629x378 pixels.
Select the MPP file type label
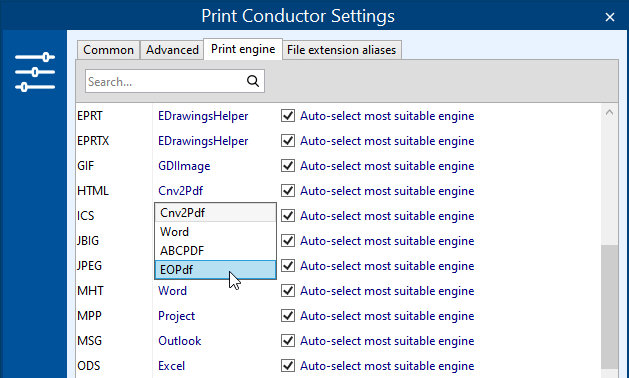(x=89, y=316)
